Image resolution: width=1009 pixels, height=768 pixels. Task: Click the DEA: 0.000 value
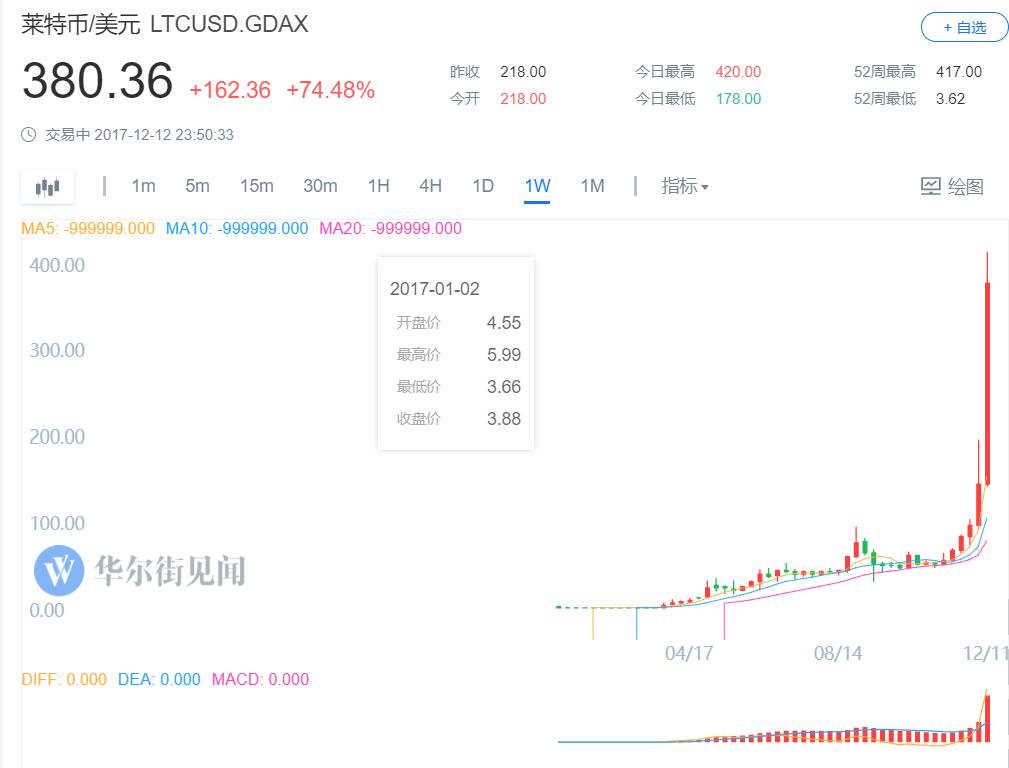click(x=159, y=679)
